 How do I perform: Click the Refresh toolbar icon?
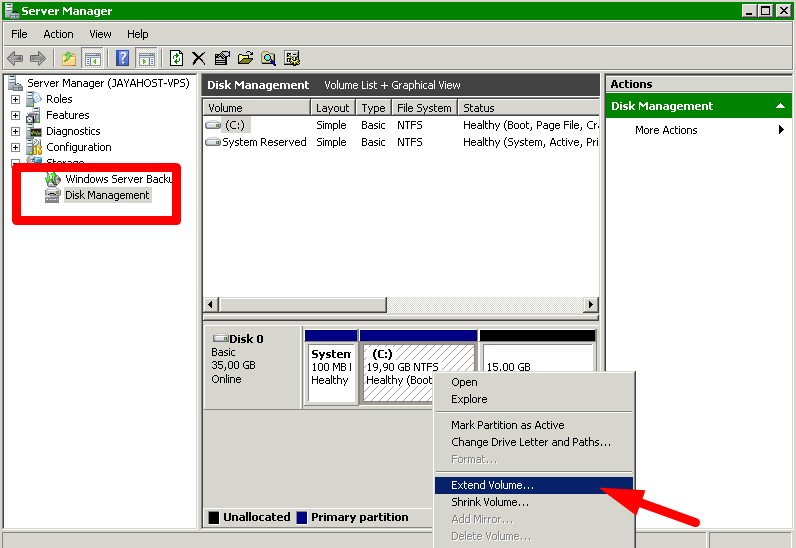(x=176, y=58)
